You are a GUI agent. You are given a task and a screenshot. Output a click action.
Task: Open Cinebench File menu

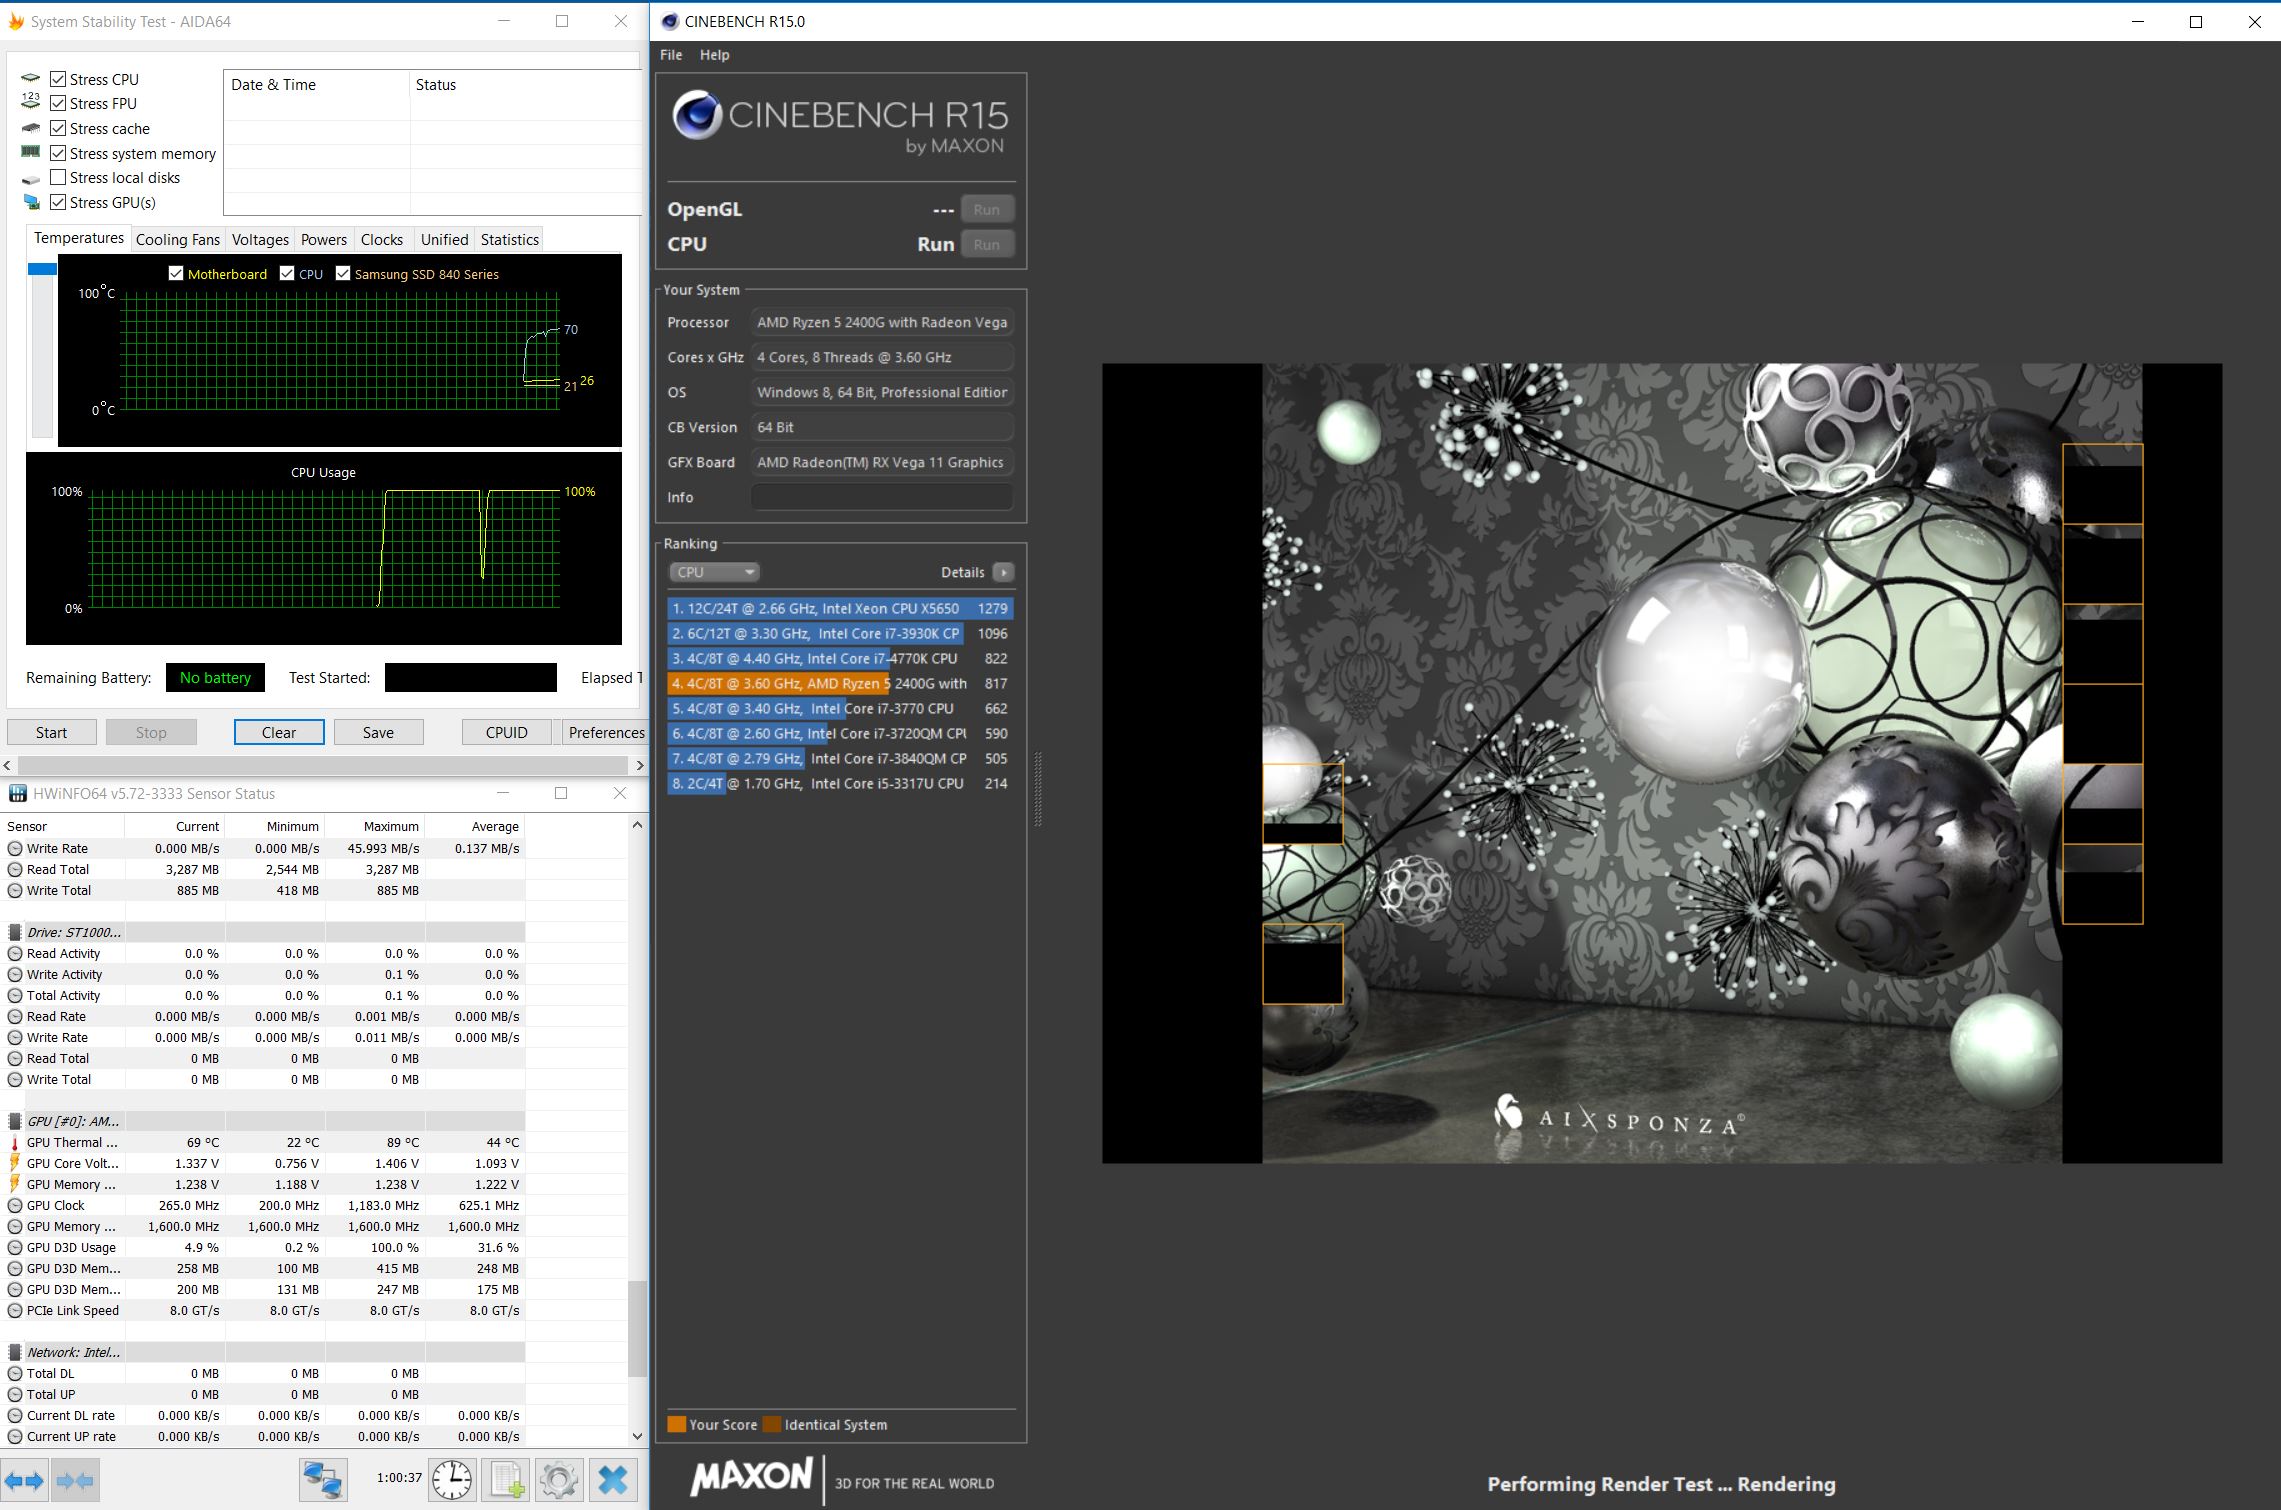coord(671,55)
